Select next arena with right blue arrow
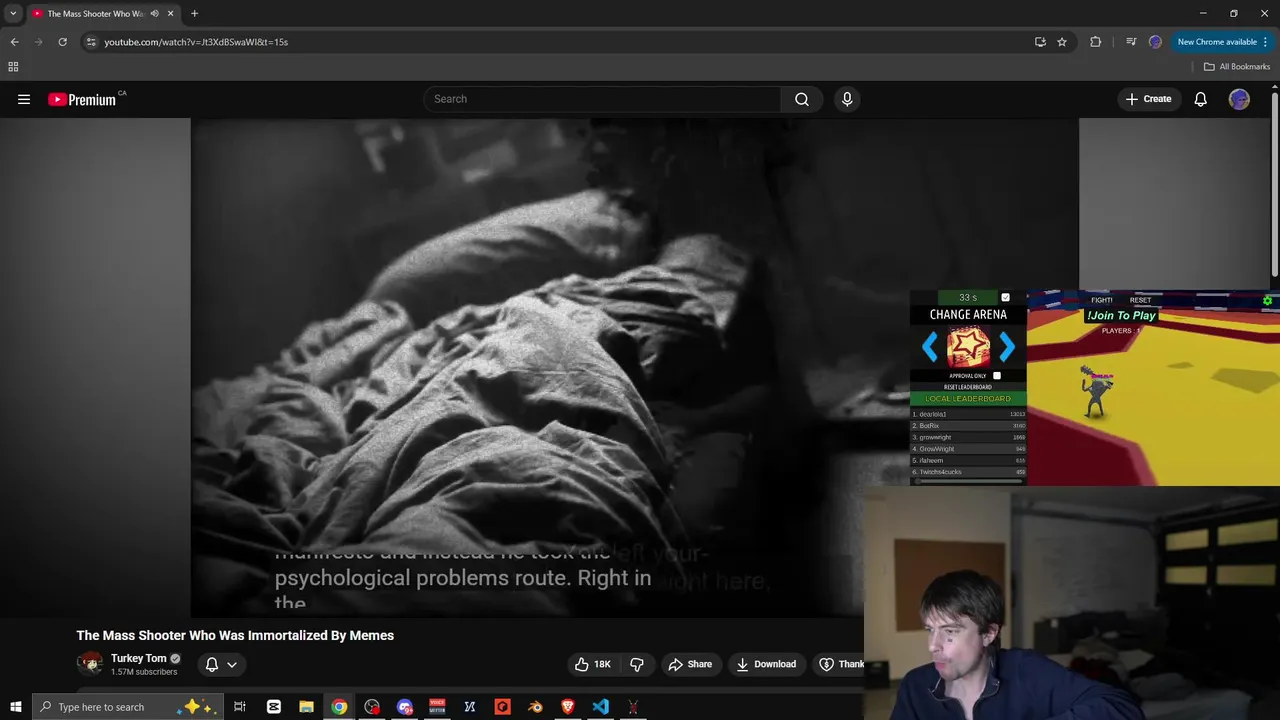The width and height of the screenshot is (1280, 720). click(1007, 347)
